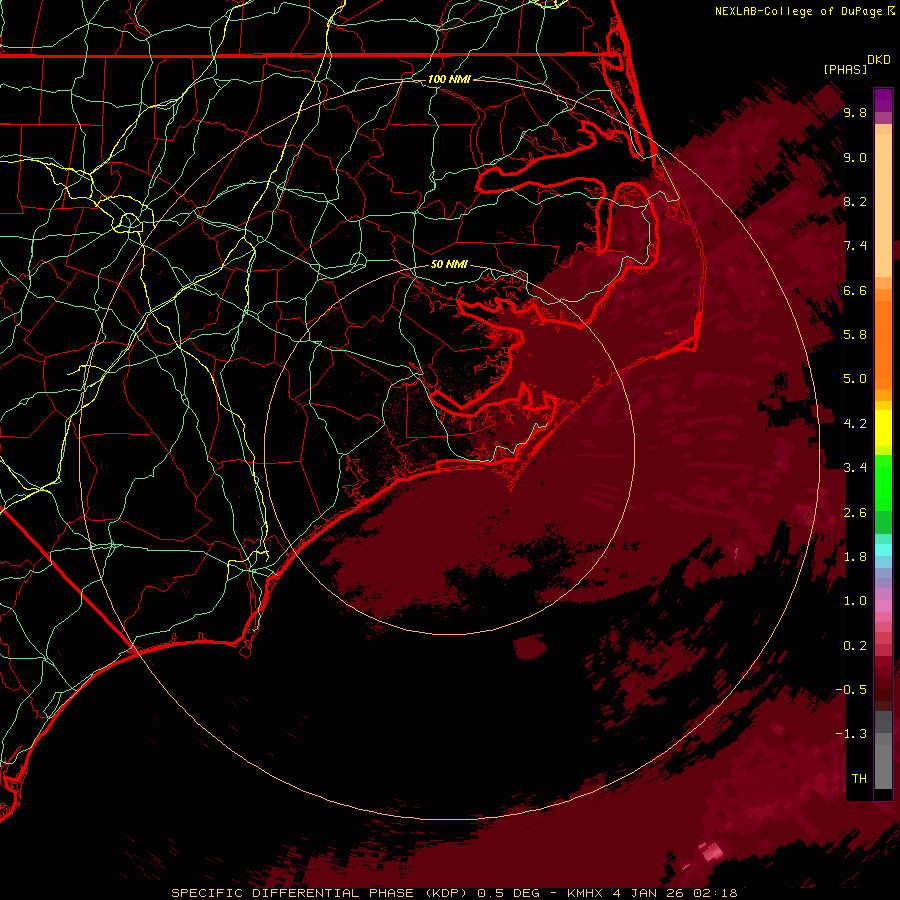Screen dimensions: 900x900
Task: Click the 5.0 legend value
Action: [855, 379]
